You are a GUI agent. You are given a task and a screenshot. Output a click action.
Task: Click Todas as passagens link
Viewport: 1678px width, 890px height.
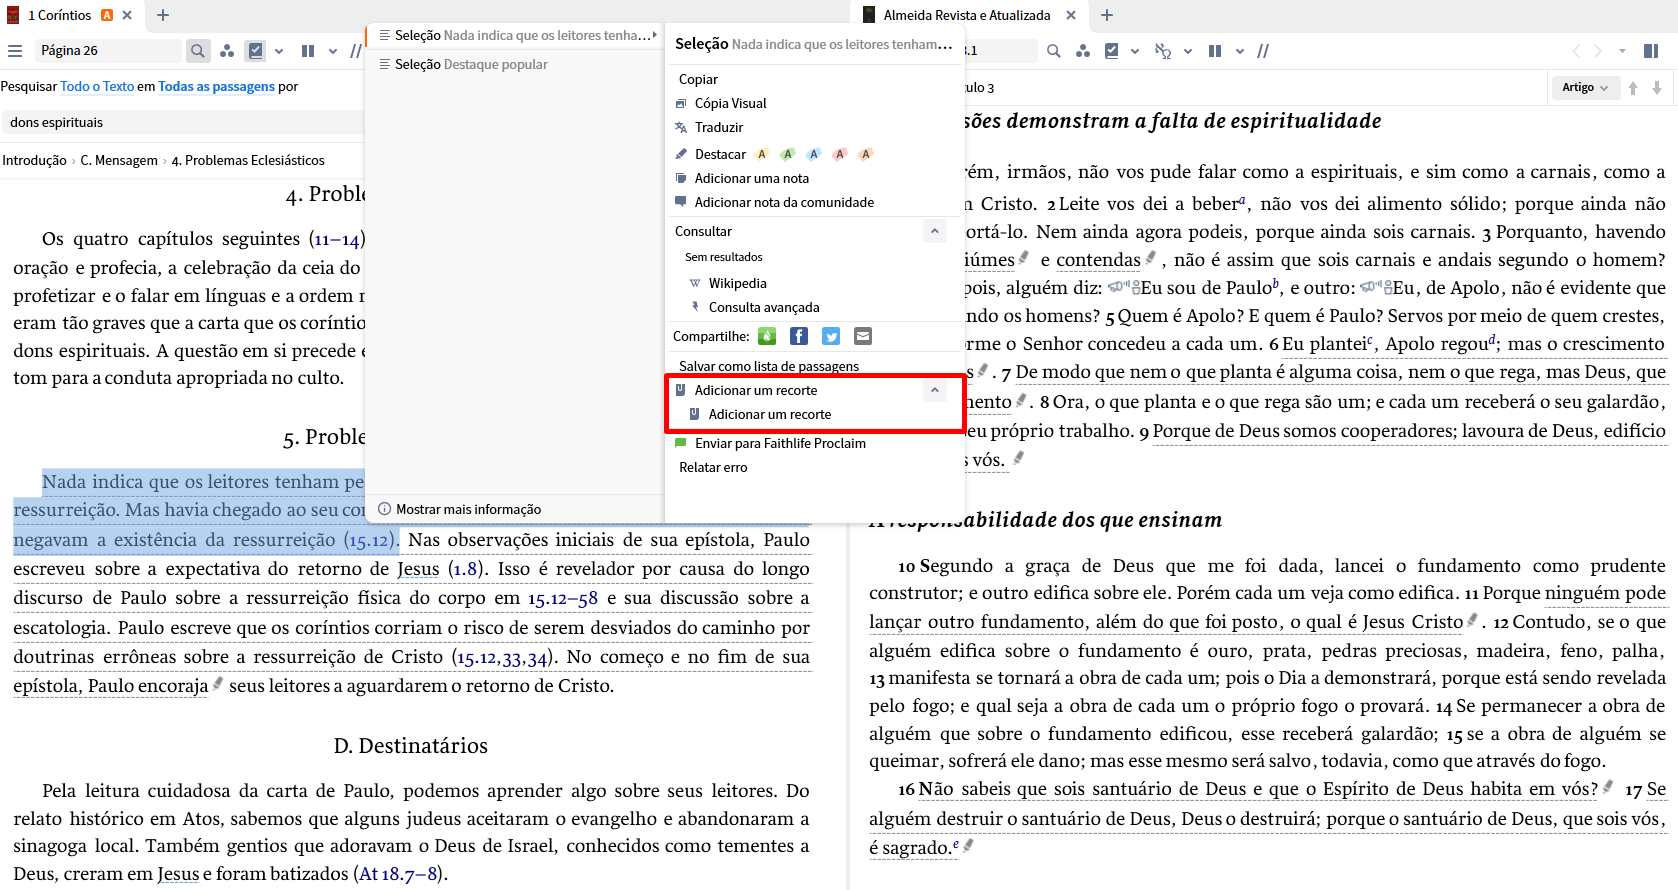[x=216, y=87]
